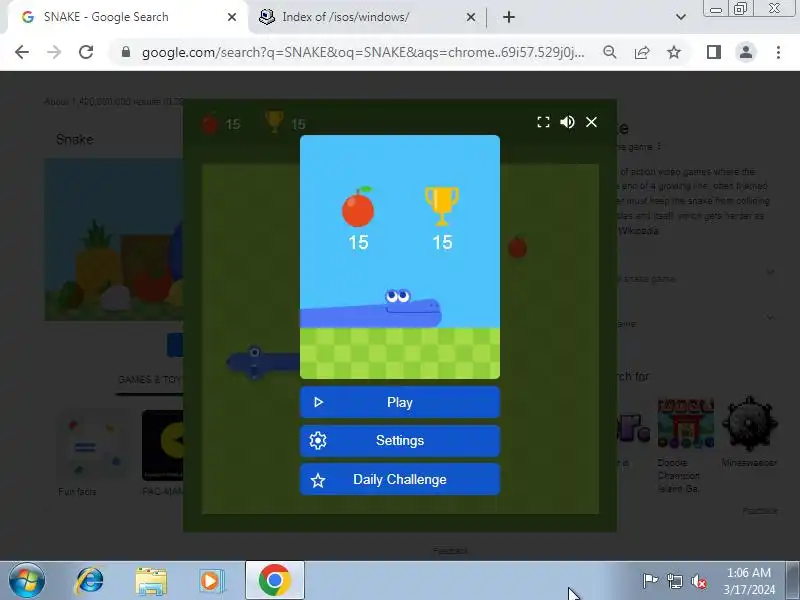Image resolution: width=800 pixels, height=600 pixels.
Task: Close the Index of /isos/windows/ tab
Action: click(x=471, y=17)
